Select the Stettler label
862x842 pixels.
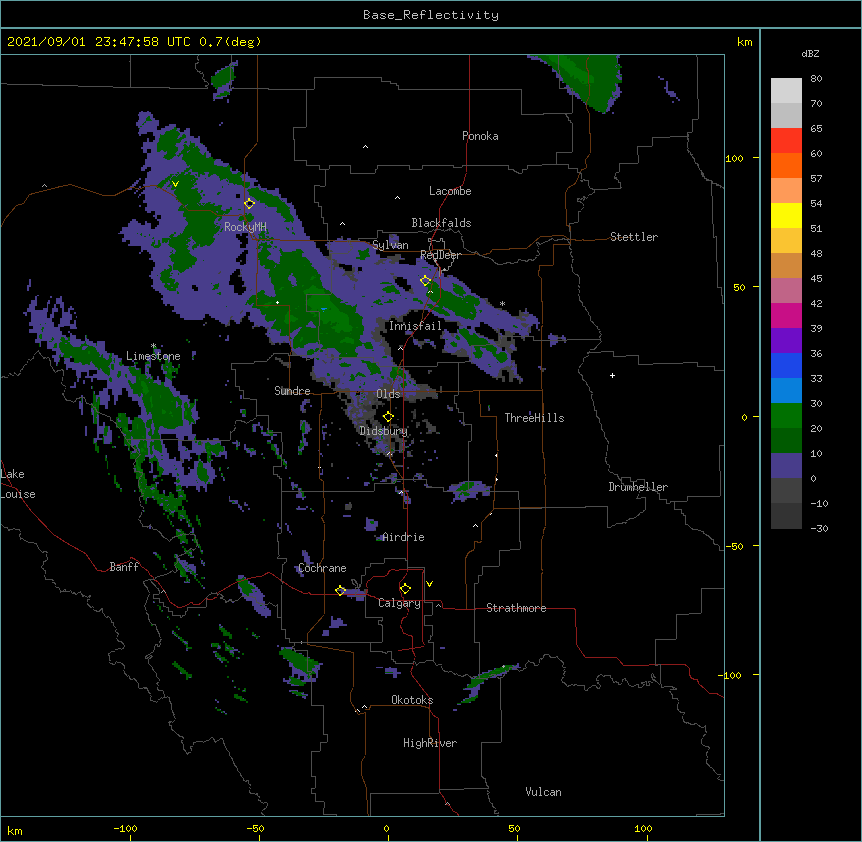point(634,237)
